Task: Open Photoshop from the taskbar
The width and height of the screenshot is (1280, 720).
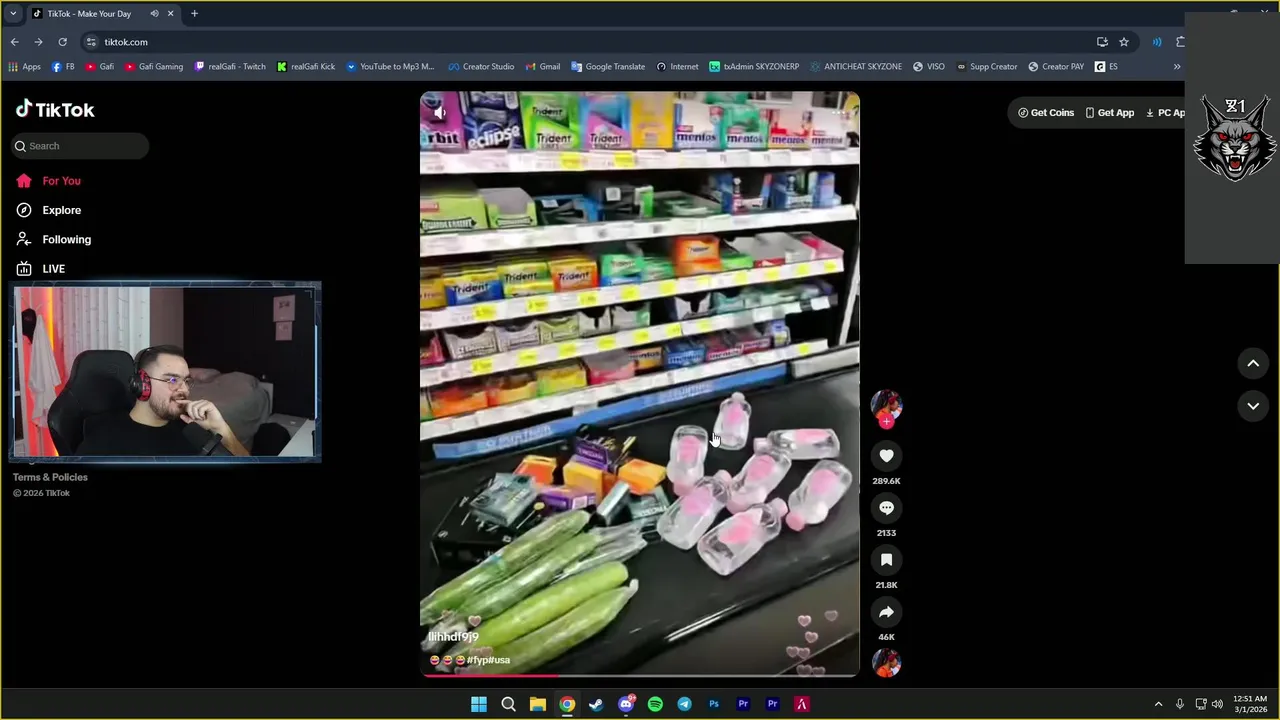Action: pos(714,704)
